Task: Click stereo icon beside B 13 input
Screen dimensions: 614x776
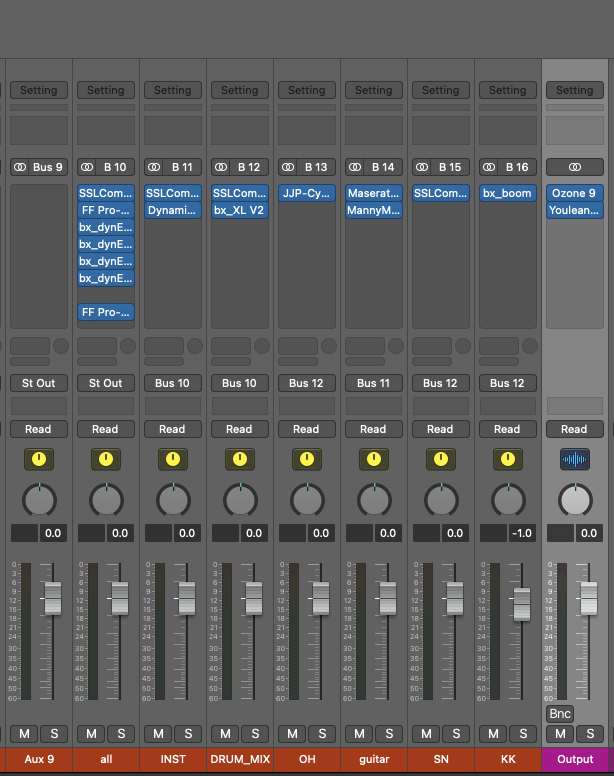Action: [288, 167]
